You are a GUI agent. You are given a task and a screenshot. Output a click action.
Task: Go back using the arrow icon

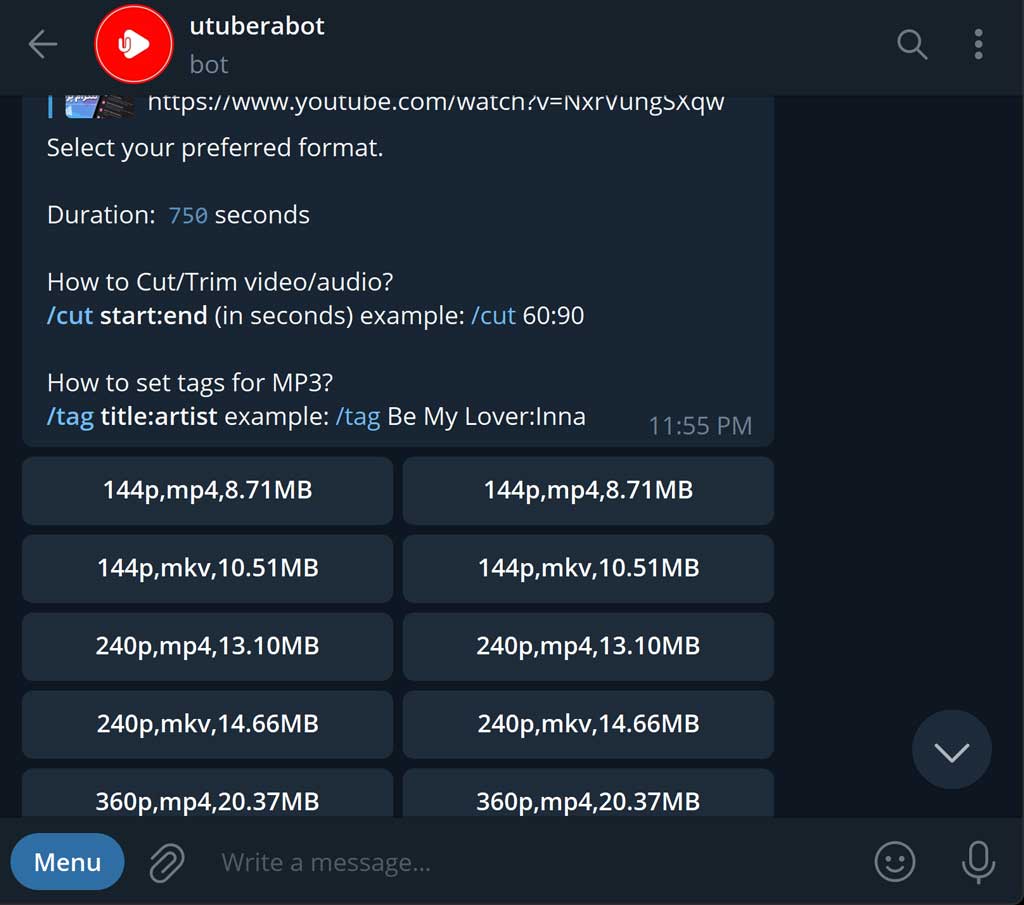[x=43, y=44]
